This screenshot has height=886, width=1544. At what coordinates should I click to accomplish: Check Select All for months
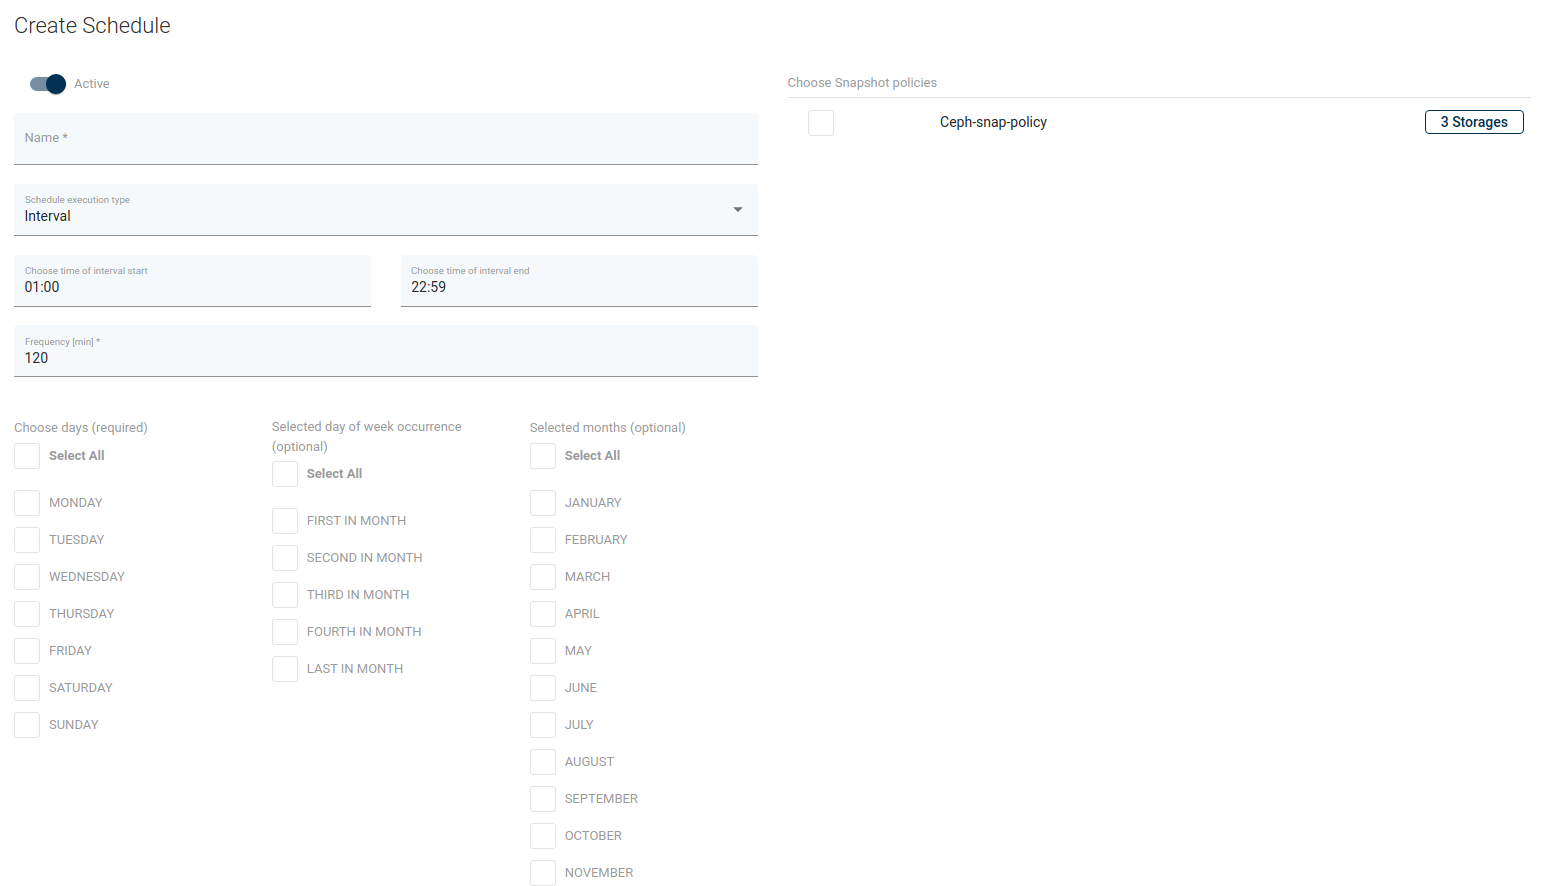point(543,456)
